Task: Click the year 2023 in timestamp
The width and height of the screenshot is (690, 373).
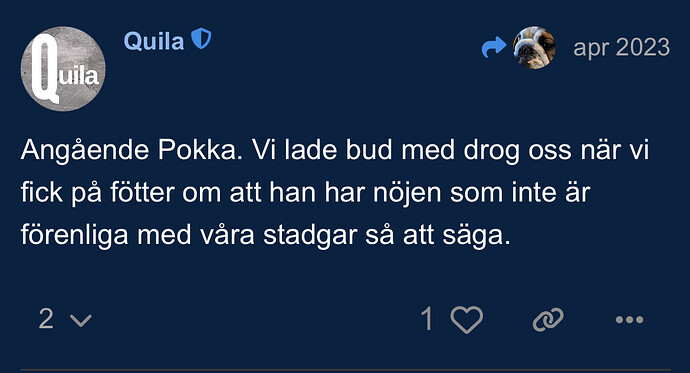Action: [643, 47]
